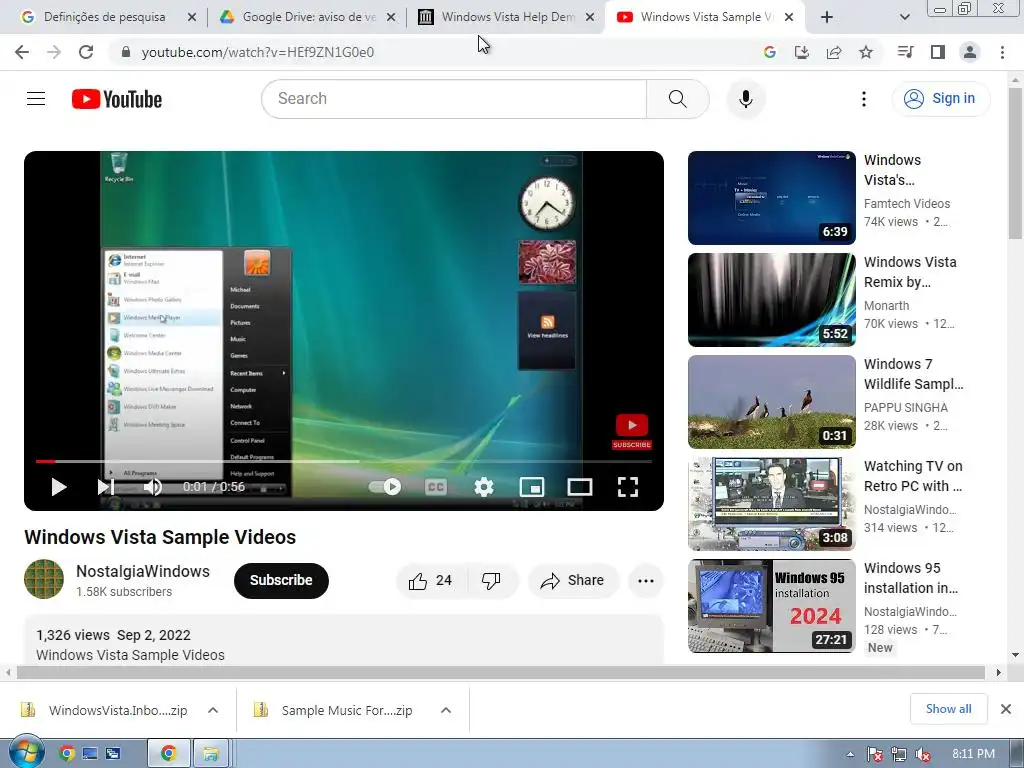Open the Watching TV on Retro PC title

pos(913,476)
